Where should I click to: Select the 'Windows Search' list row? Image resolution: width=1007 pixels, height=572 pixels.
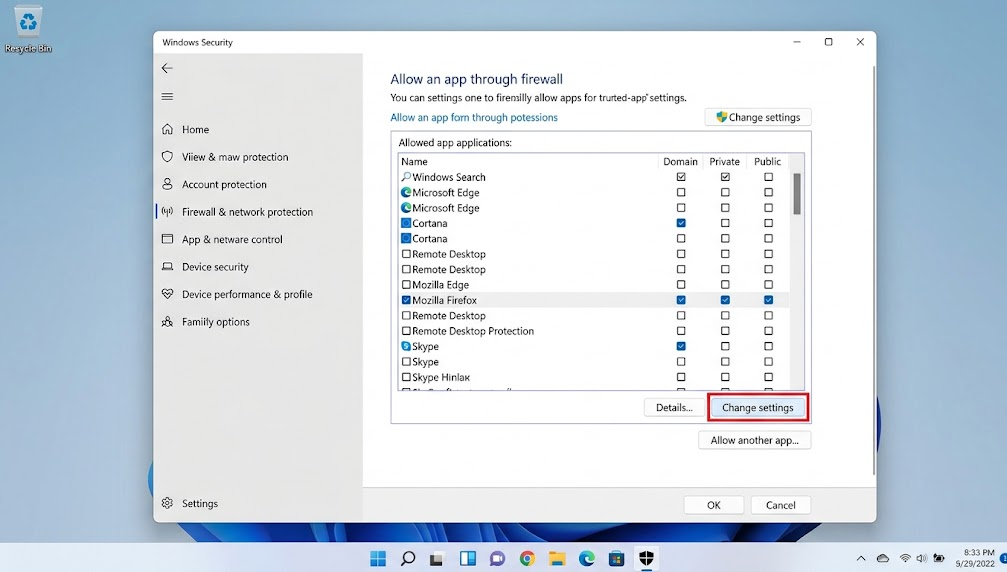pos(594,177)
